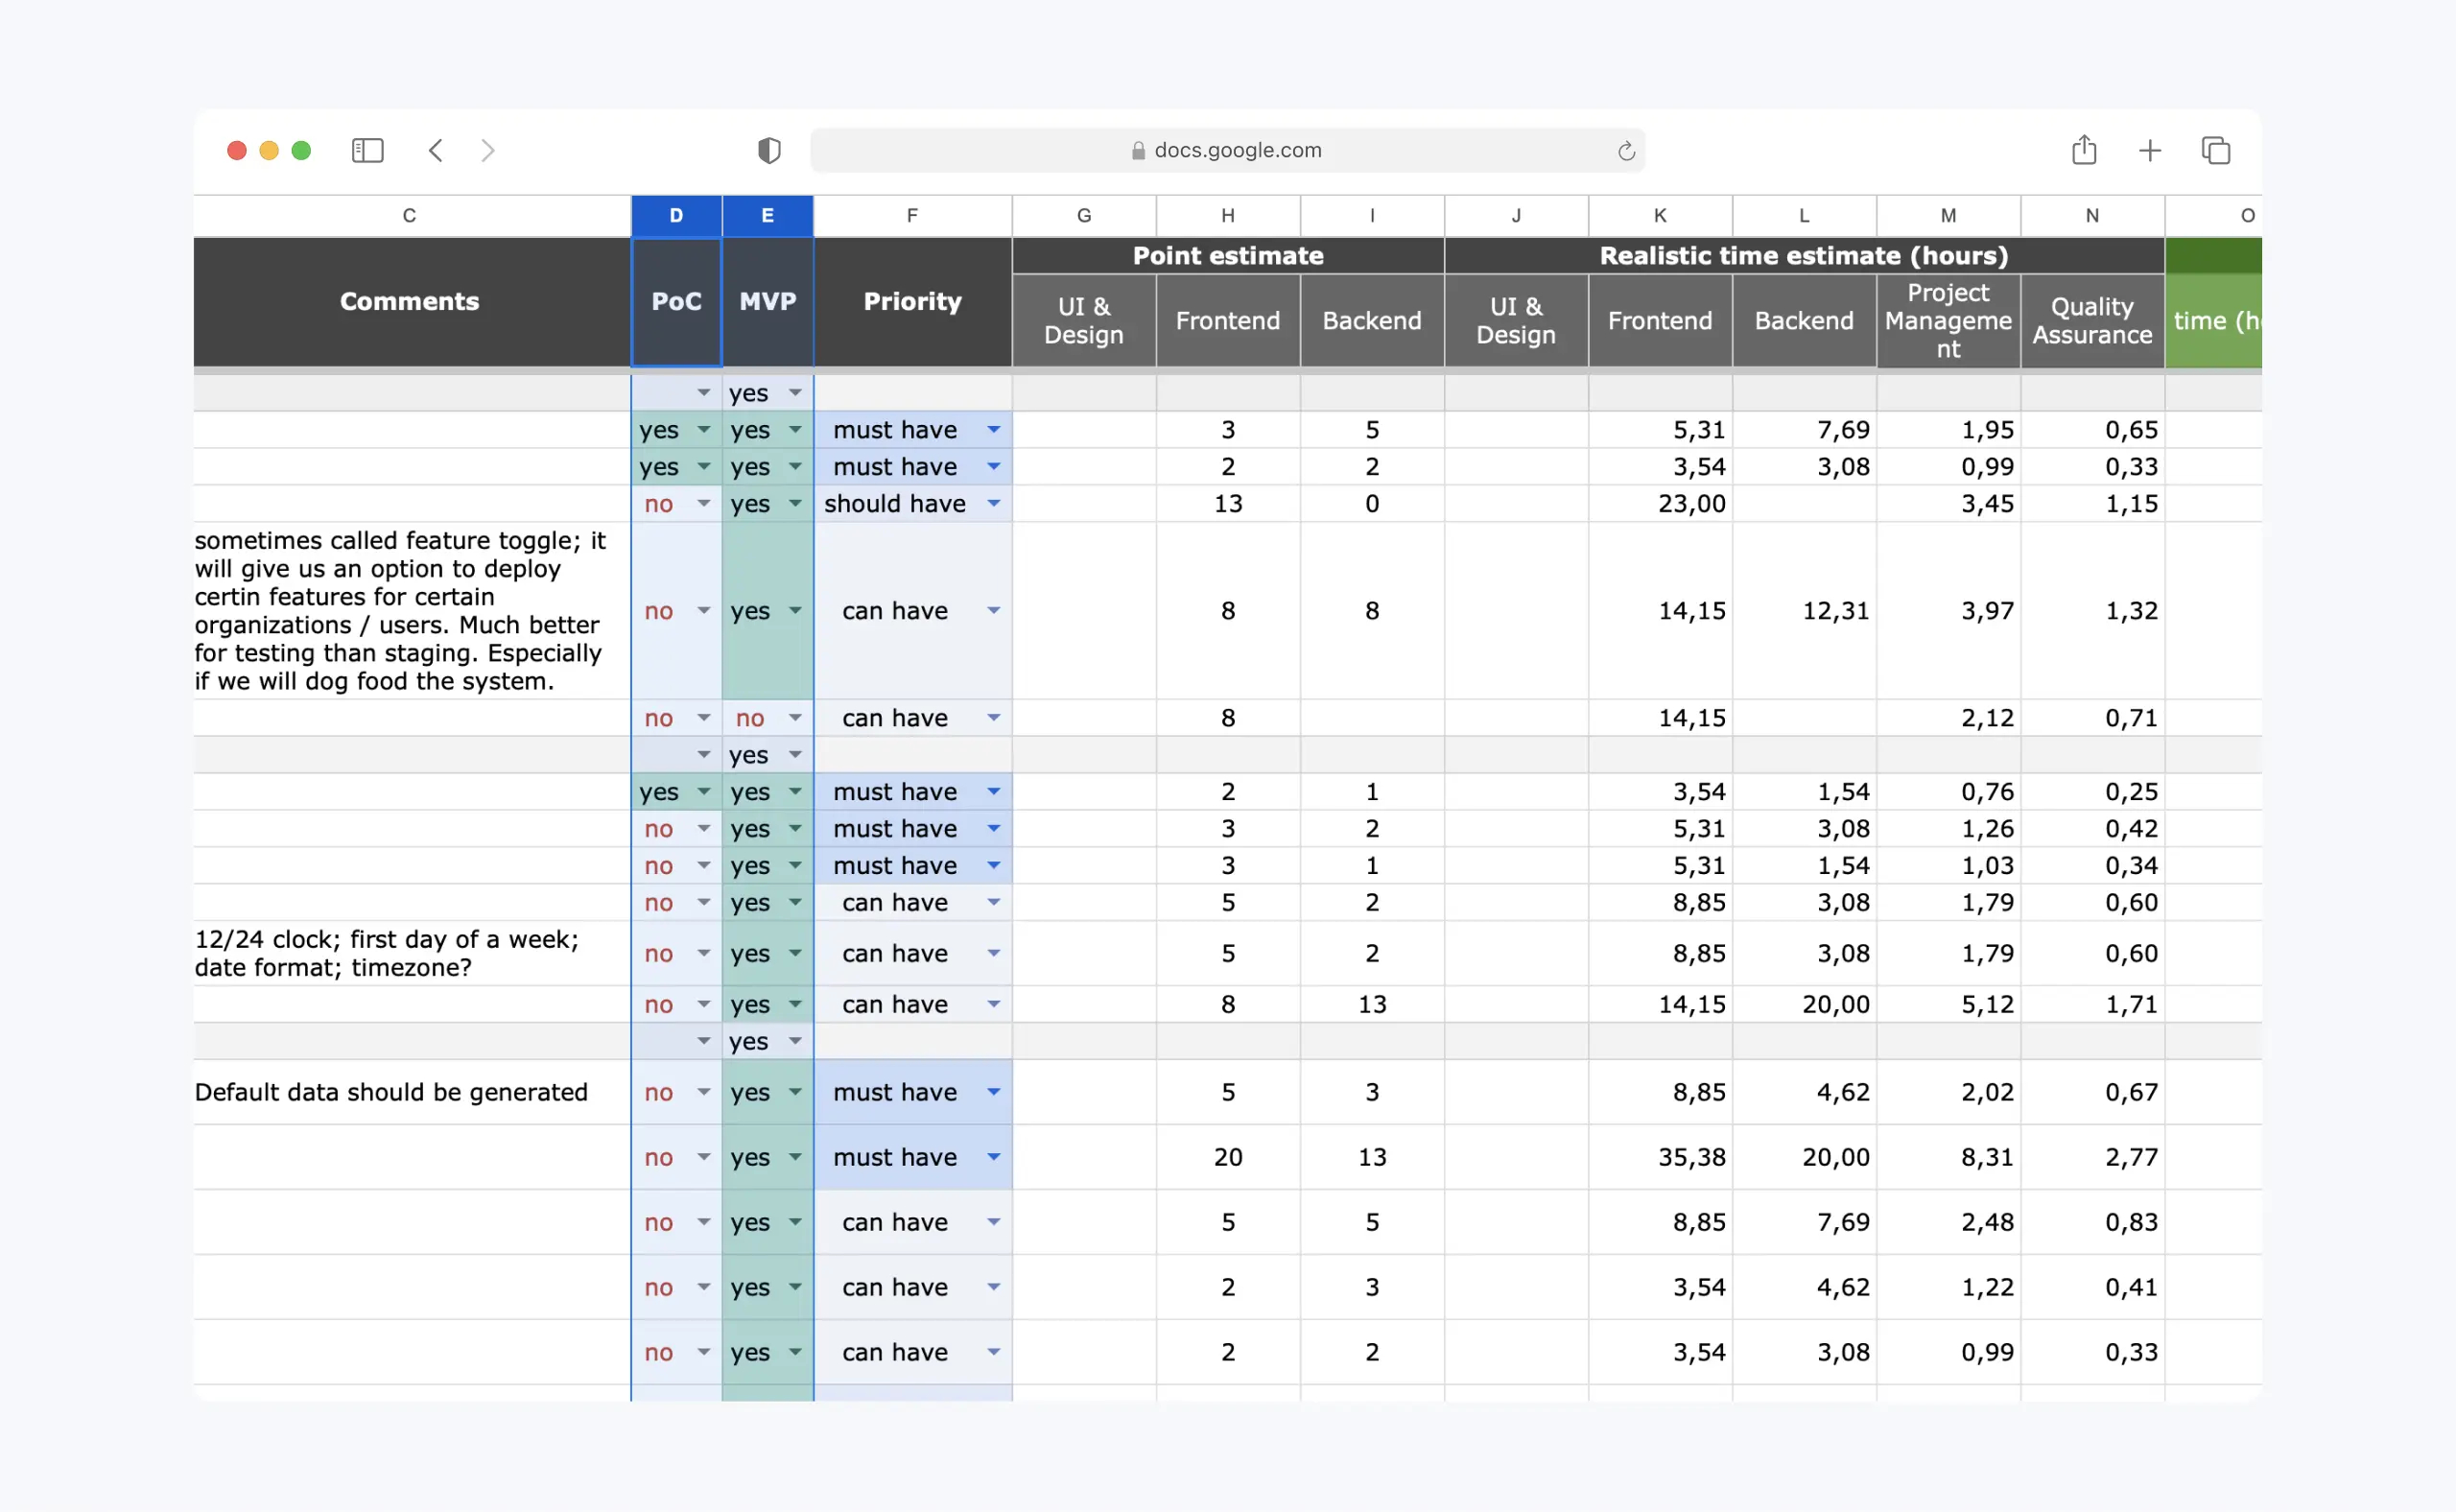The image size is (2456, 1512).
Task: Click frontend point value 13
Action: (x=1228, y=504)
